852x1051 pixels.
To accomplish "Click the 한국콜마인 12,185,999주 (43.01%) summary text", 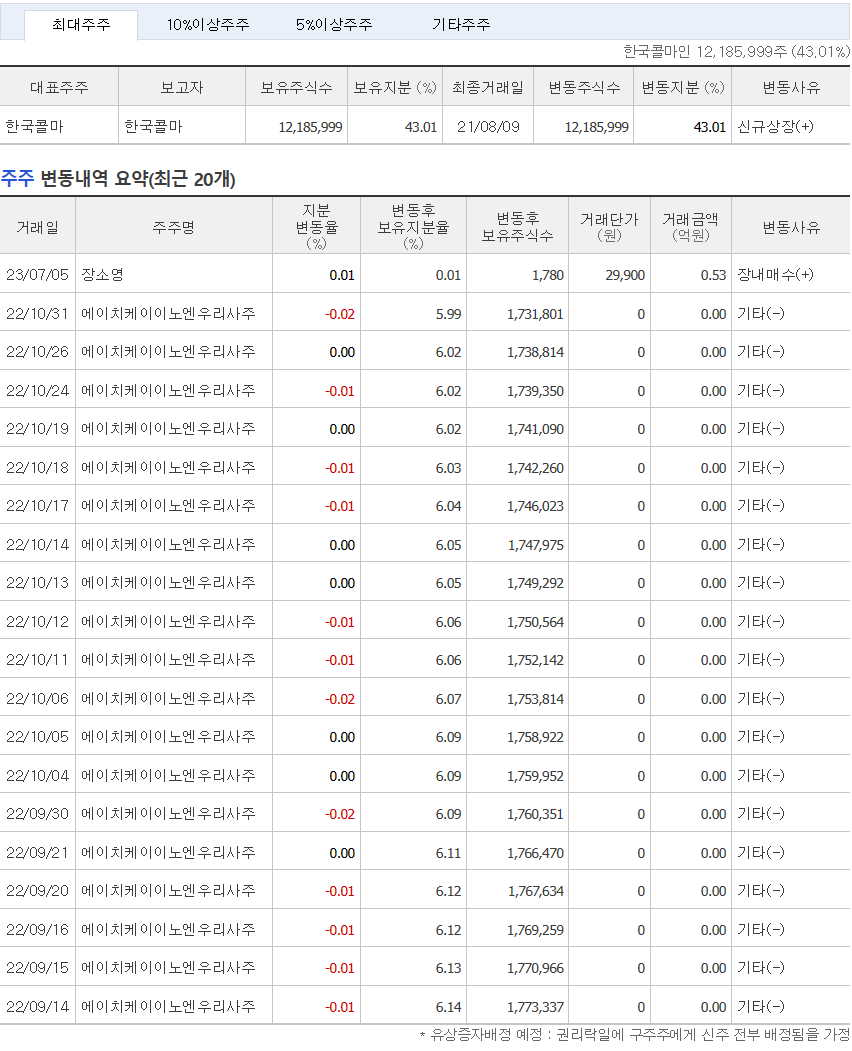I will coord(736,52).
